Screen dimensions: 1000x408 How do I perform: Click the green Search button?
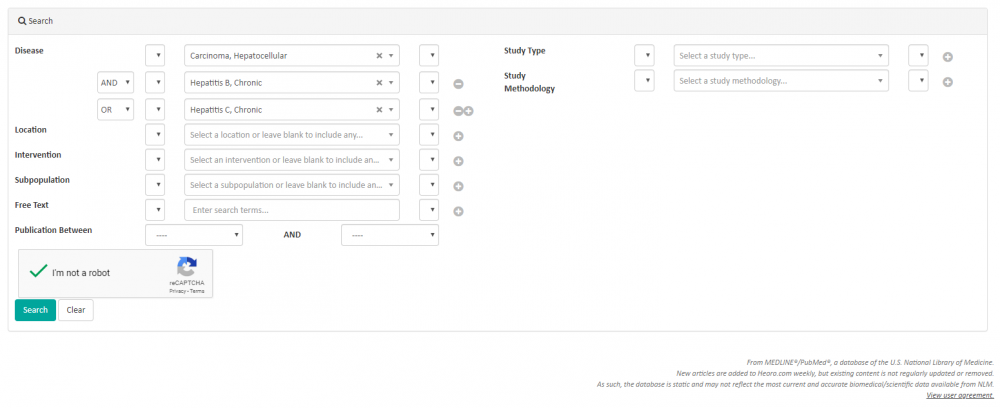(x=35, y=310)
